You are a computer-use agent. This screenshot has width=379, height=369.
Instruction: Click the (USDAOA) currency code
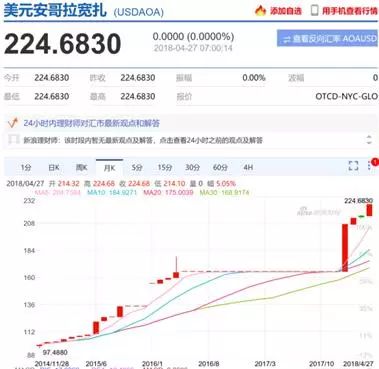(139, 12)
